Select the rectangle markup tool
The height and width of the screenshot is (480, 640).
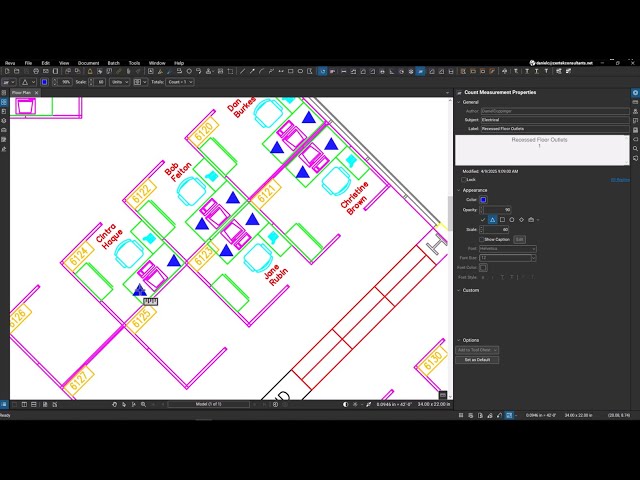click(x=291, y=71)
